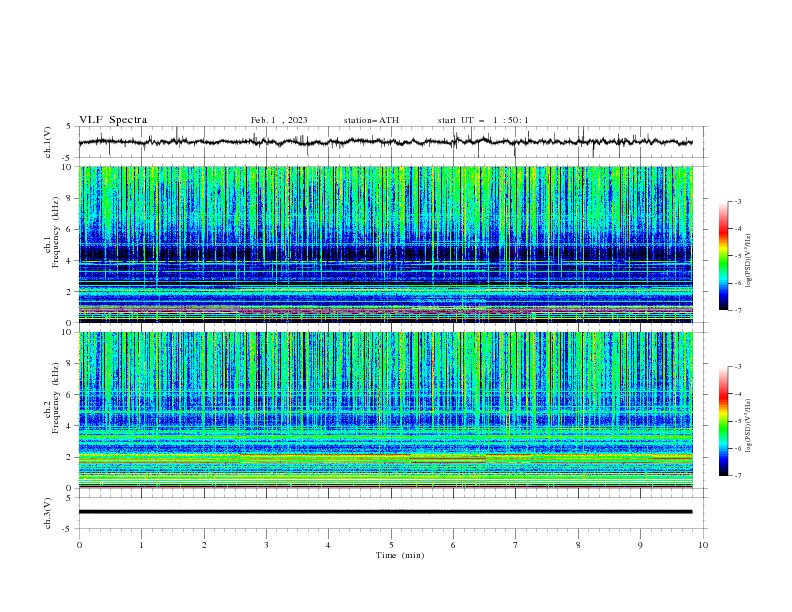Click time axis tick label "7"

pyautogui.click(x=516, y=545)
